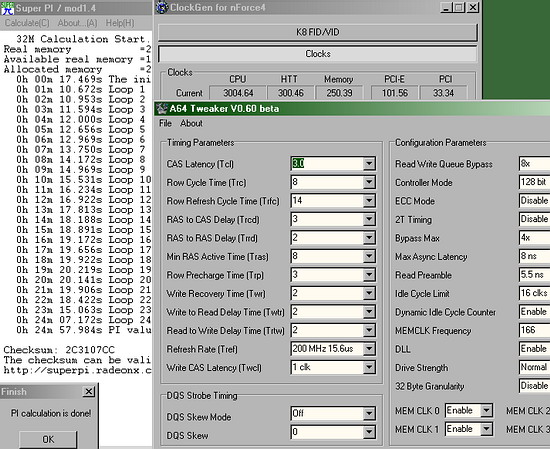Open the Row Cycle Time (Trc) dropdown

click(x=369, y=182)
